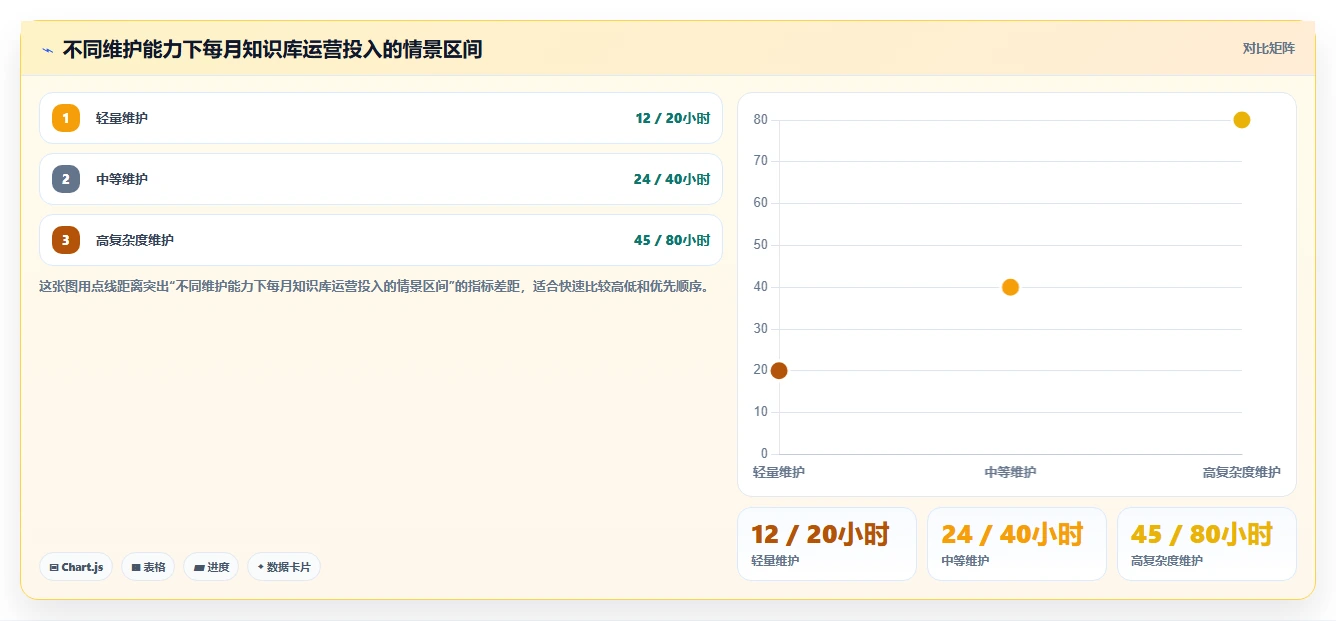Image resolution: width=1336 pixels, height=621 pixels.
Task: Click the panel title 不同维护能力下每月知识库运营投入的情景区间
Action: (x=272, y=49)
